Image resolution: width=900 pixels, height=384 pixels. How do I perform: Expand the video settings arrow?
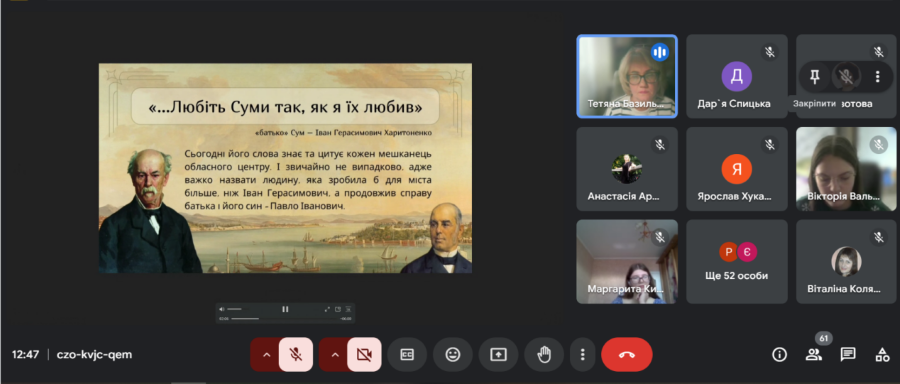(335, 355)
